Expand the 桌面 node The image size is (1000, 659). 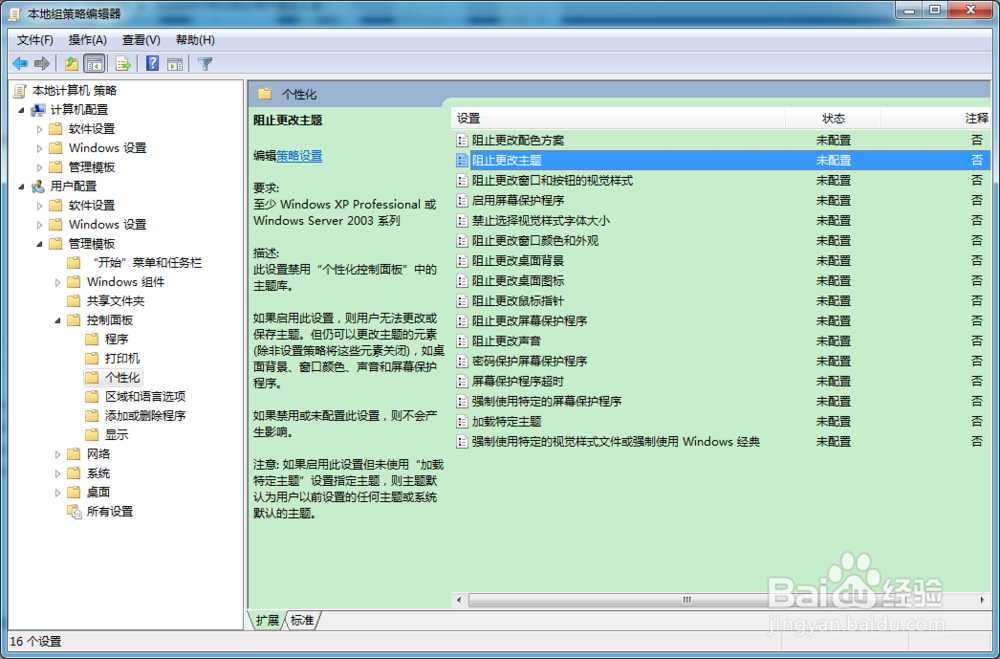(x=57, y=492)
